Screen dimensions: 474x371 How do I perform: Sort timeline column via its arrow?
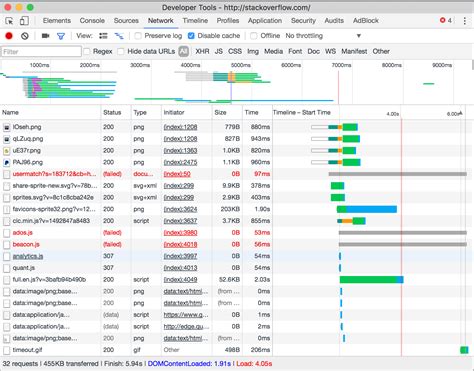461,113
